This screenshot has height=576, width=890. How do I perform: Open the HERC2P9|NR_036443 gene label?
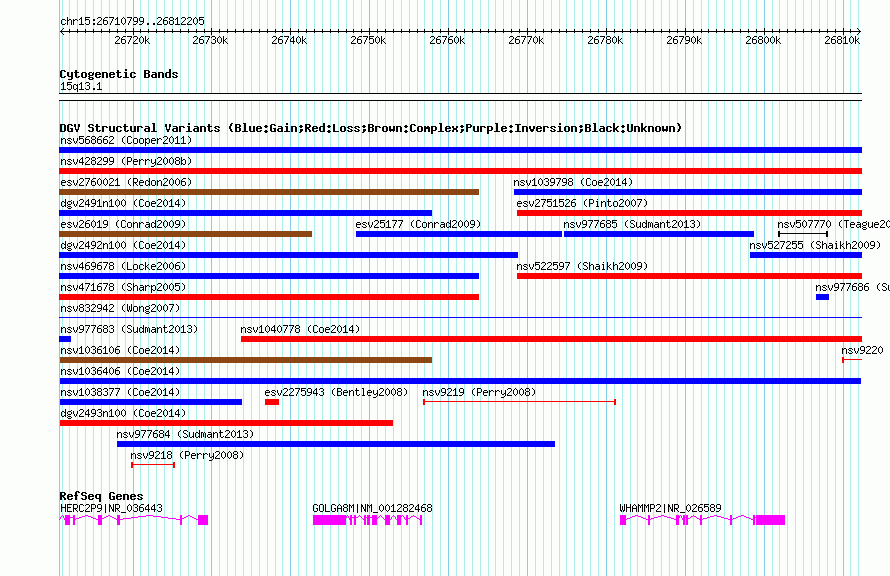(x=111, y=508)
